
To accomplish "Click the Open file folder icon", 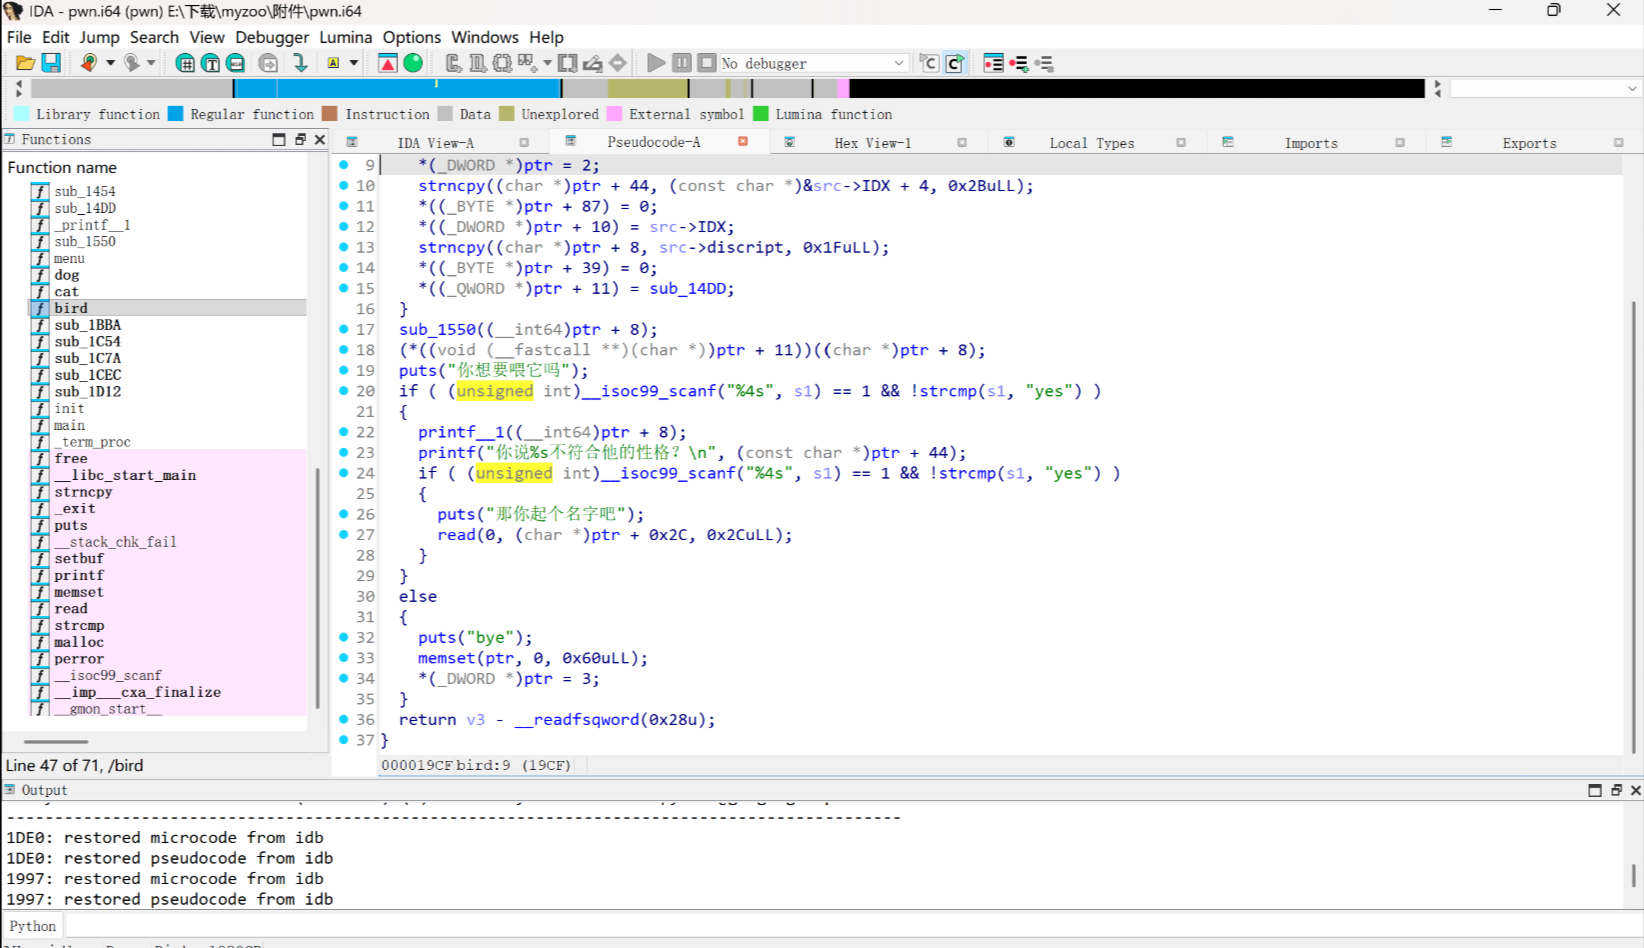I will [x=25, y=63].
